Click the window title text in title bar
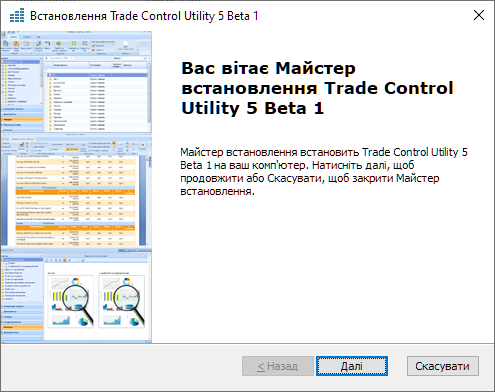The image size is (495, 392). 144,16
